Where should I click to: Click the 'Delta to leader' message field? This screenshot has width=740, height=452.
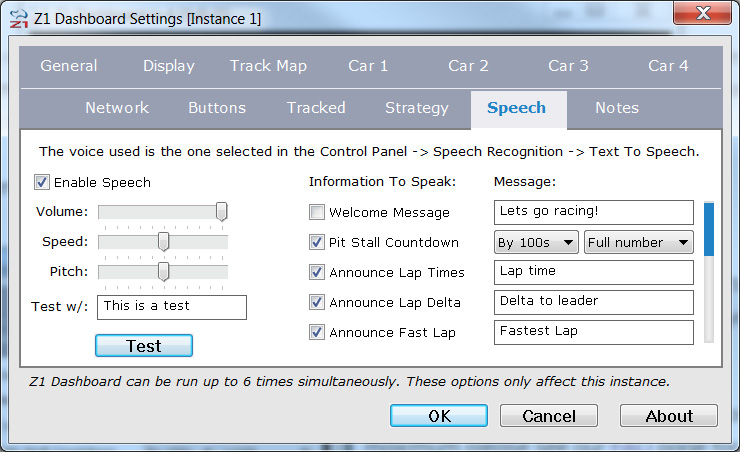click(x=594, y=302)
